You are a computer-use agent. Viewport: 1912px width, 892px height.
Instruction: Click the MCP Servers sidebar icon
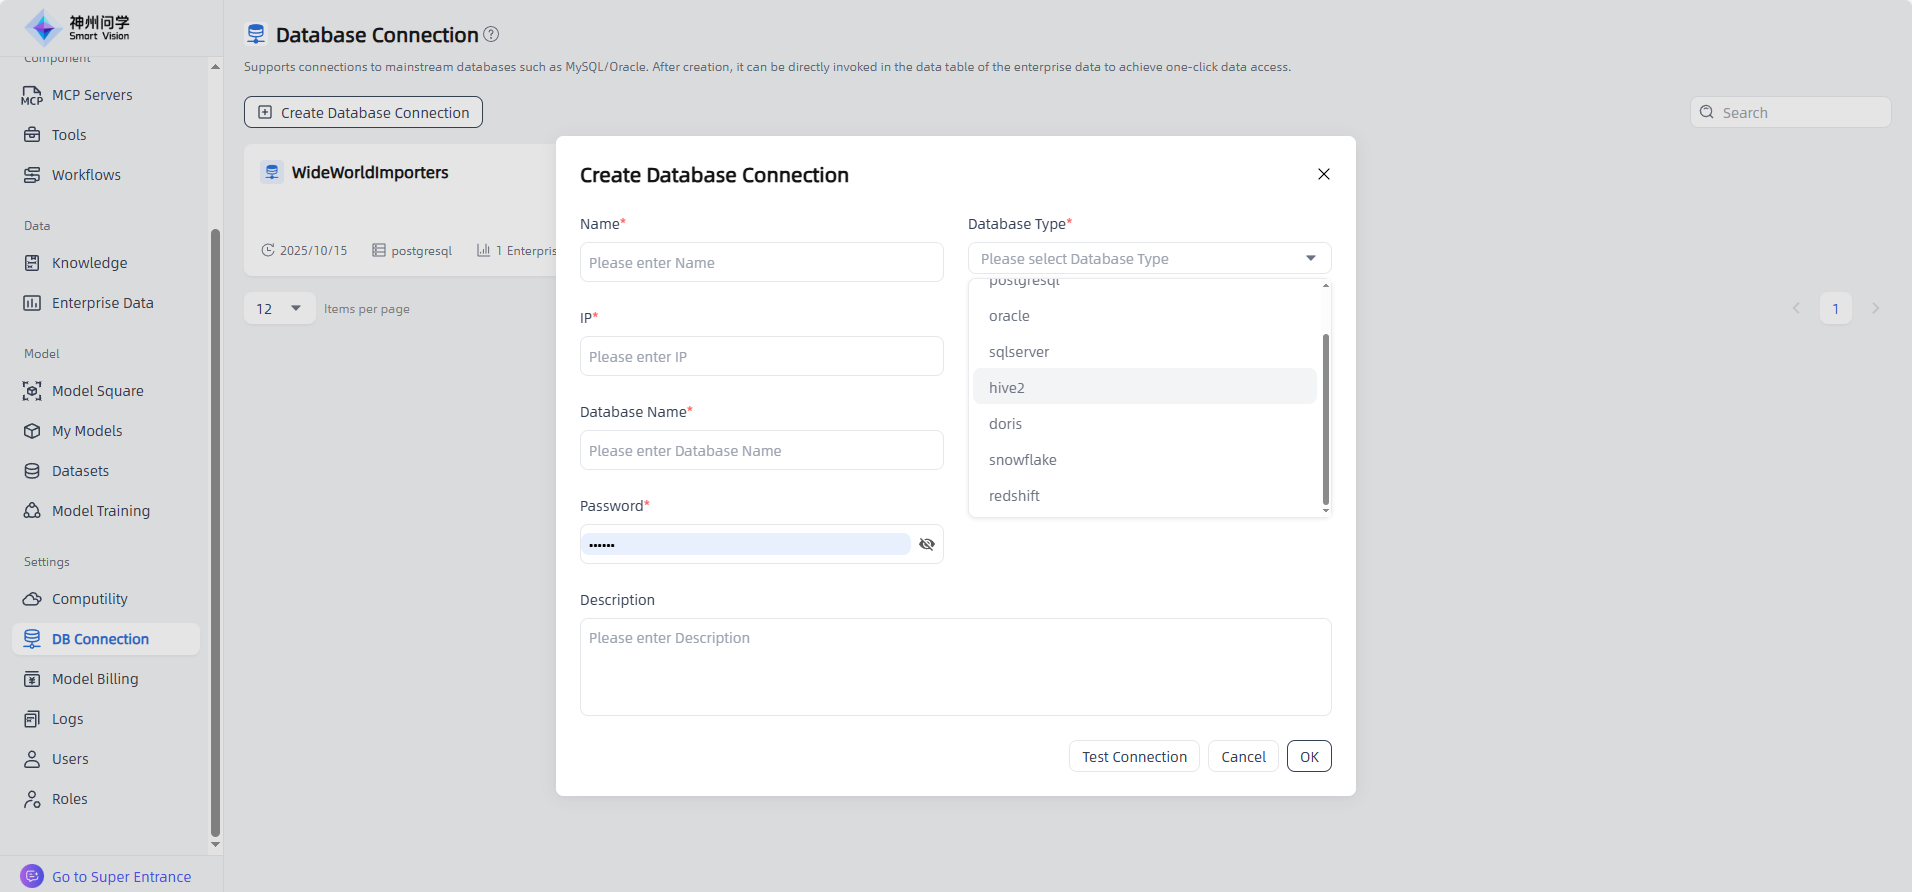(32, 95)
